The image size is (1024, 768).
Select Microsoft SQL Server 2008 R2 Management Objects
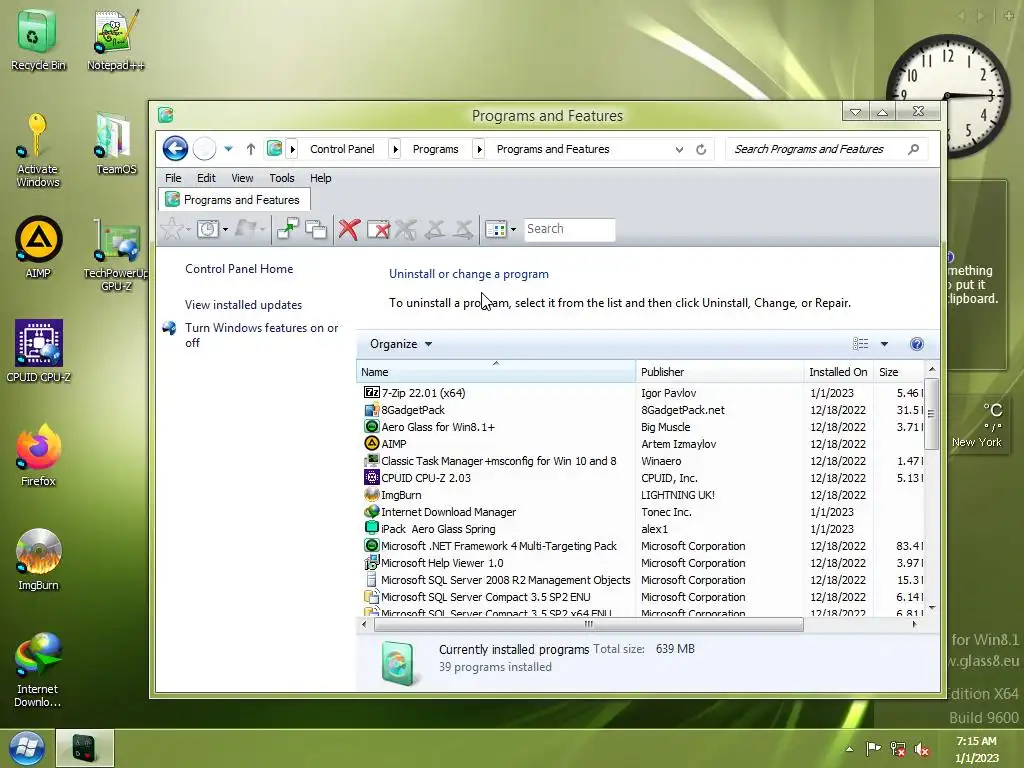[x=505, y=580]
